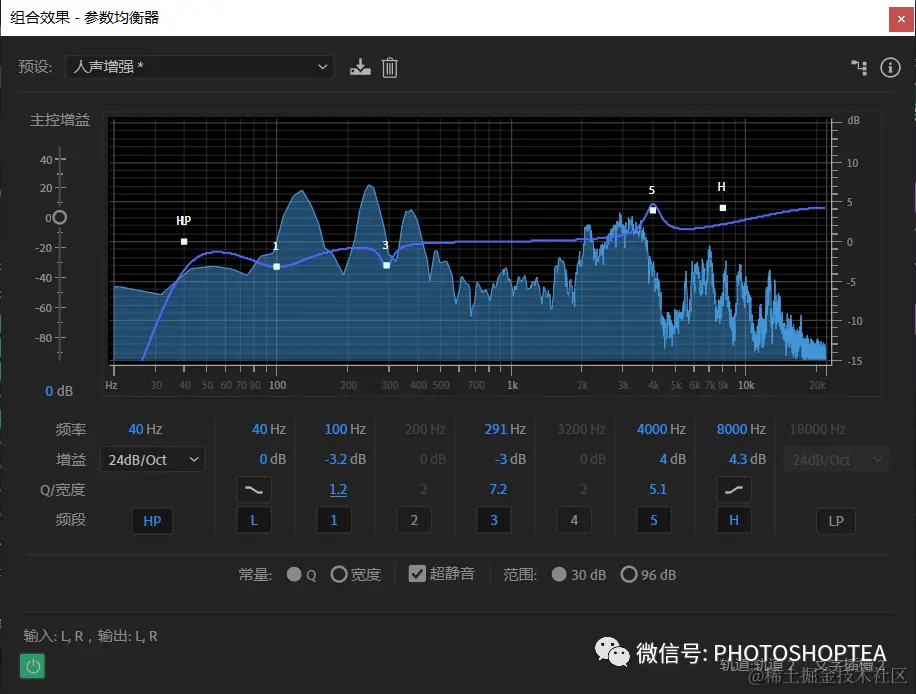Select control point 5 on the EQ curve
Screen dimensions: 916x694
click(x=653, y=210)
